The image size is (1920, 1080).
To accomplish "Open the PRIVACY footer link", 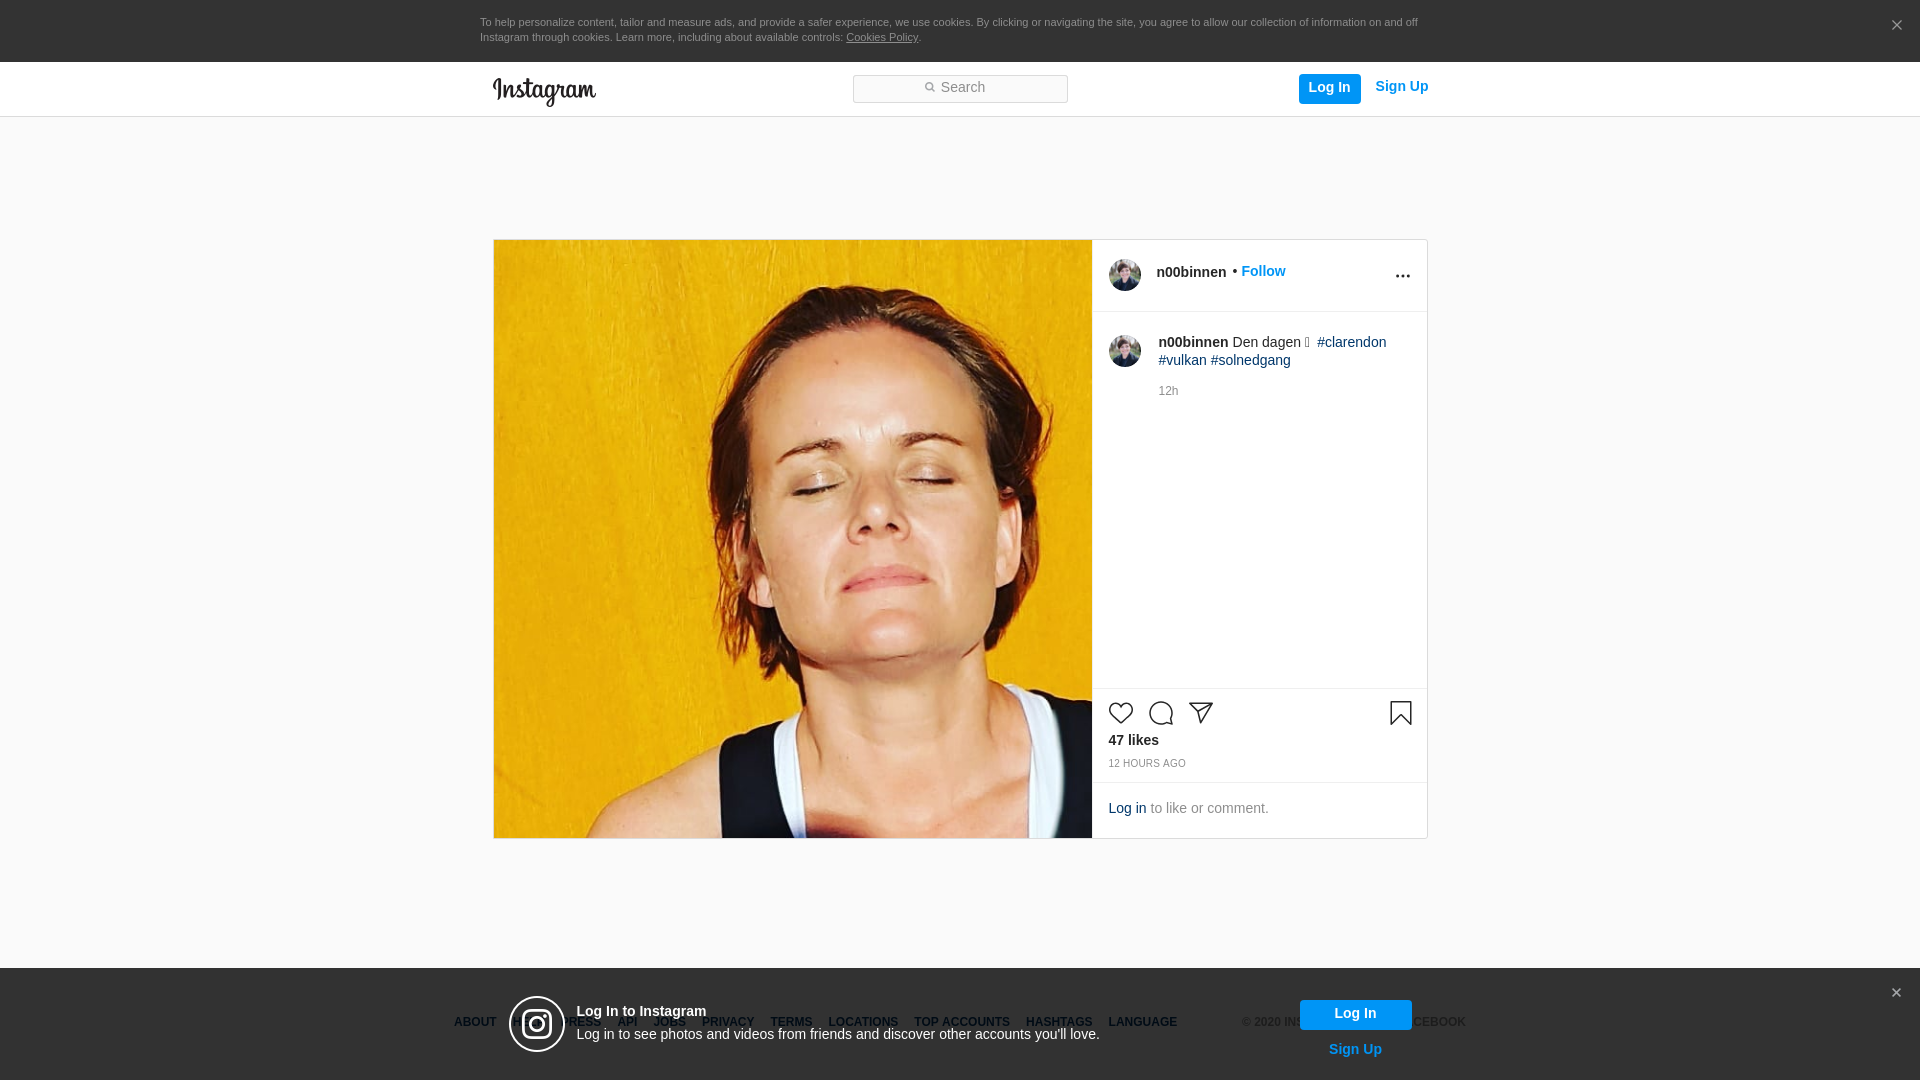I will click(728, 1022).
